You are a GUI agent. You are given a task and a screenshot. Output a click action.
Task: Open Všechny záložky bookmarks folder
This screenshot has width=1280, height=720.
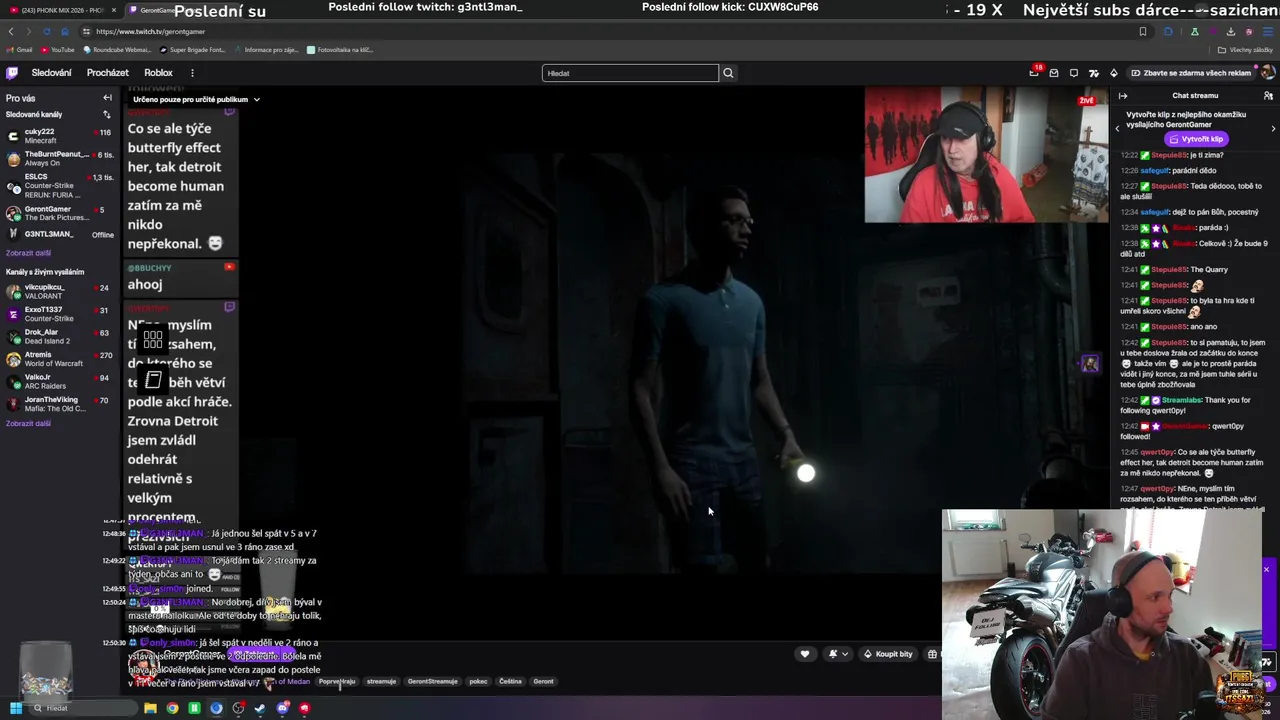[x=1245, y=50]
